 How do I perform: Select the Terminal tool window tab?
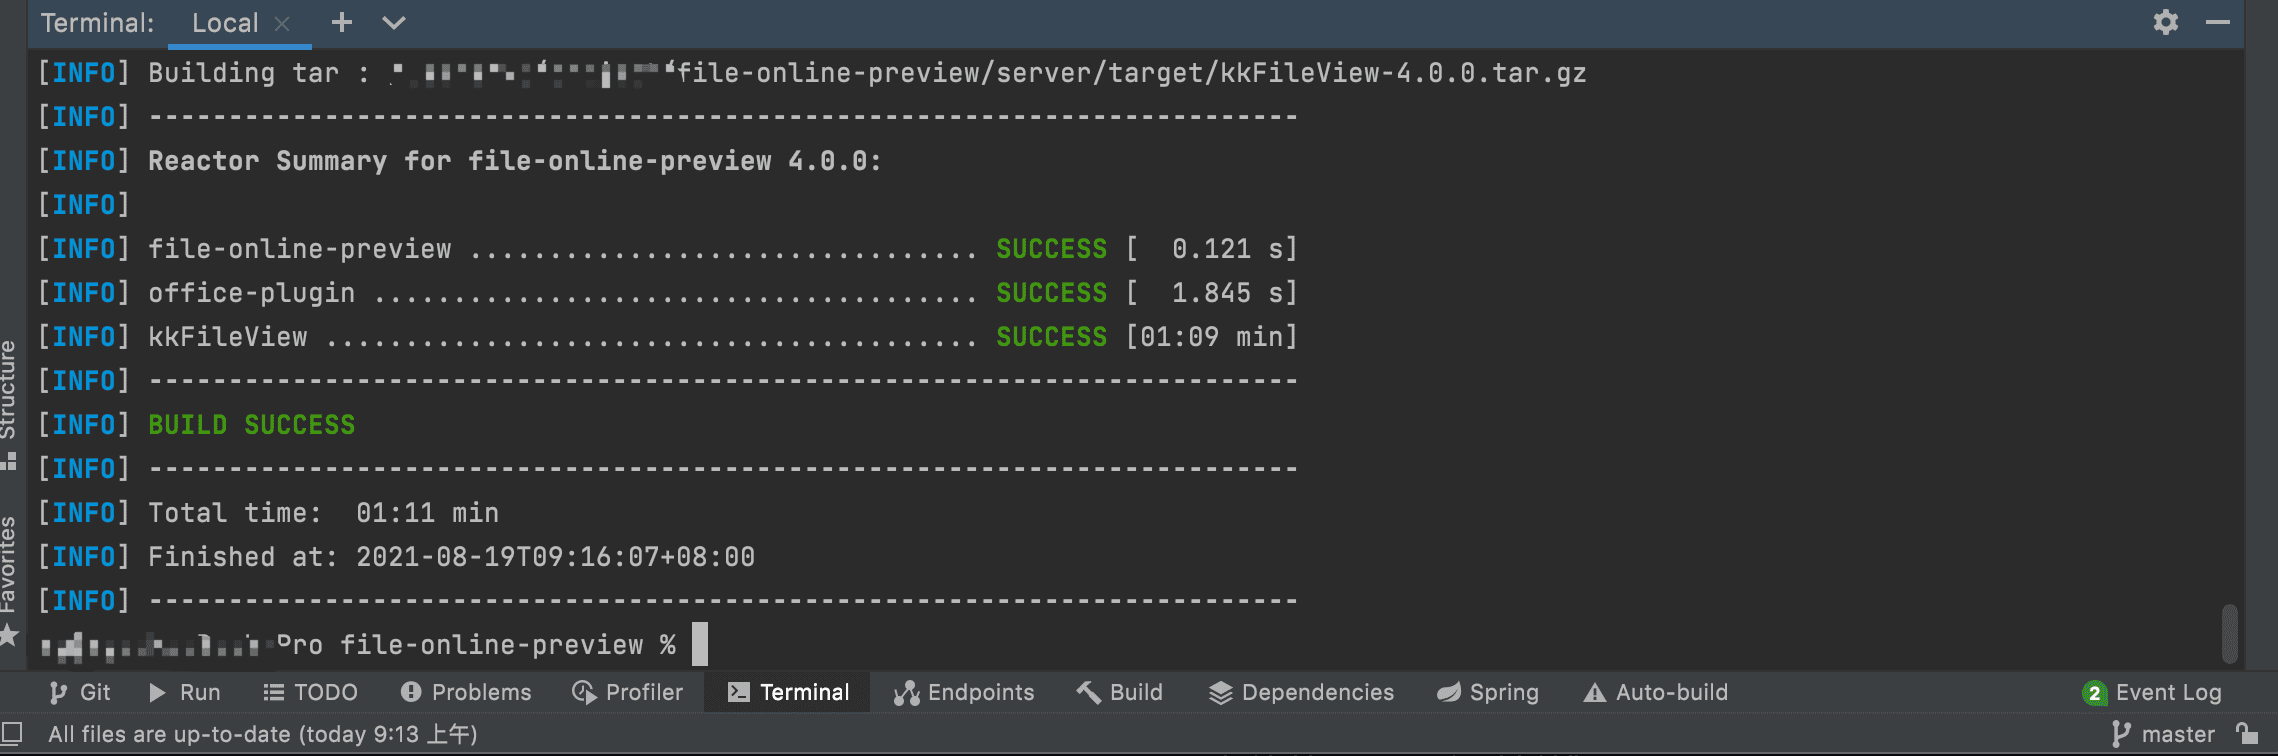788,692
